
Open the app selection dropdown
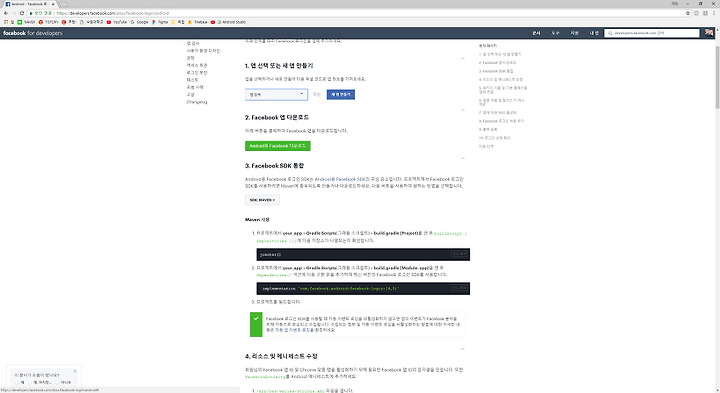pos(276,94)
